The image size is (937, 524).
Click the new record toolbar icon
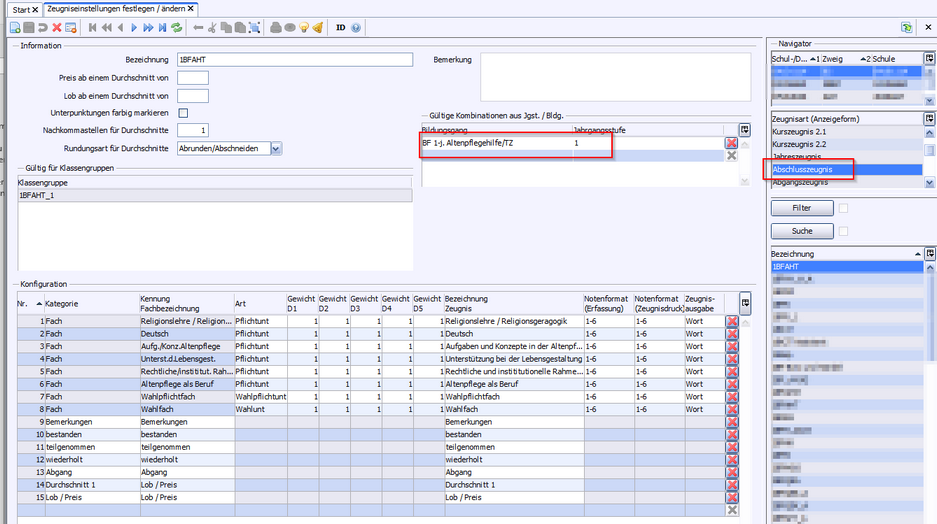(x=15, y=28)
